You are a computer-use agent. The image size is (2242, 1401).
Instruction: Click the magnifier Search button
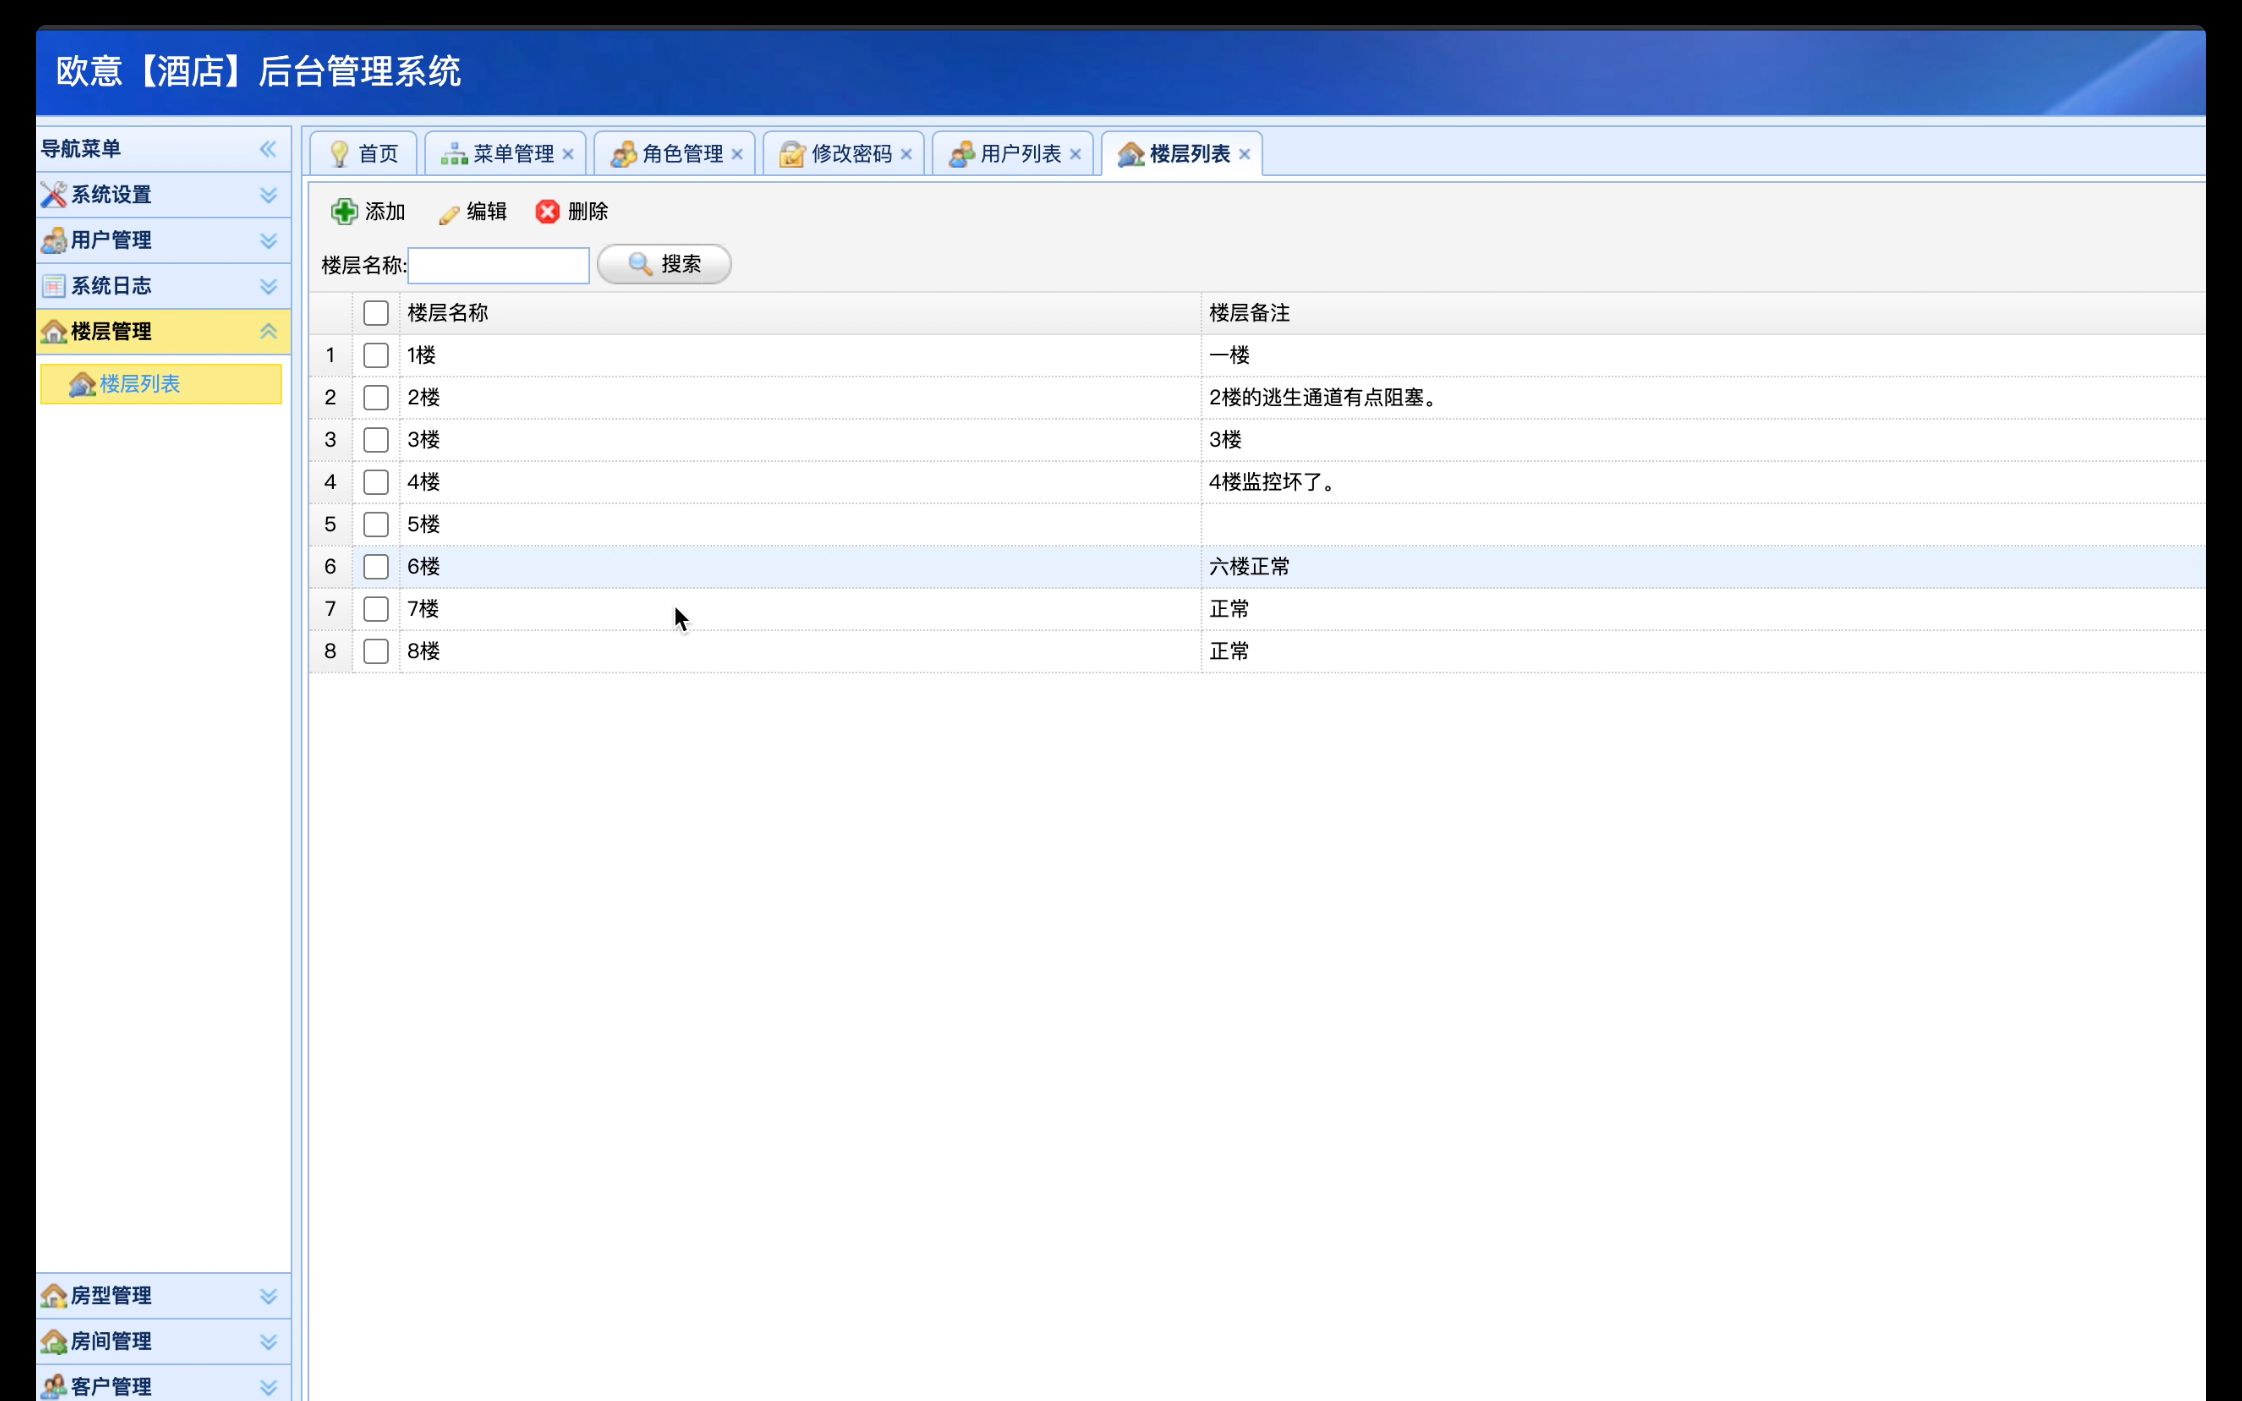tap(664, 264)
